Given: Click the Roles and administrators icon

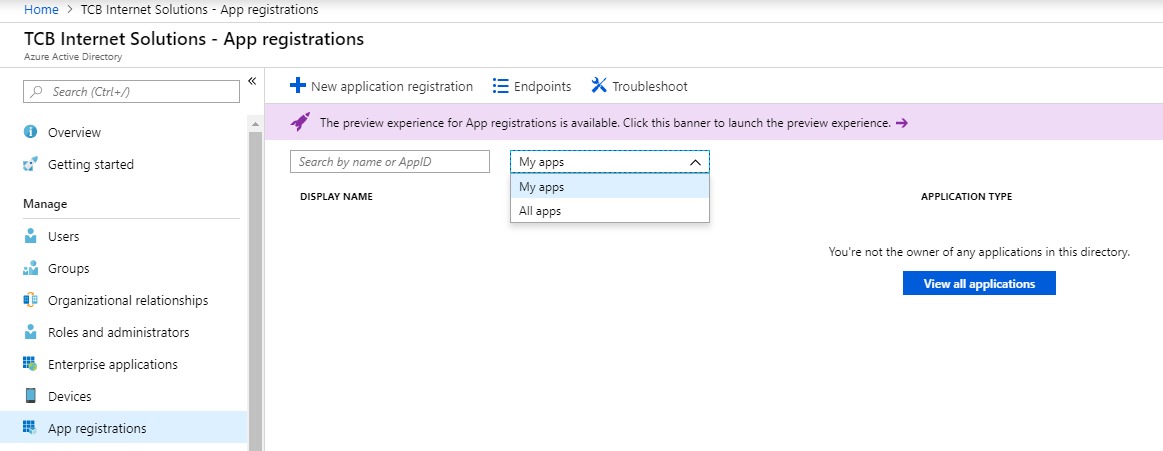Looking at the screenshot, I should pyautogui.click(x=30, y=332).
